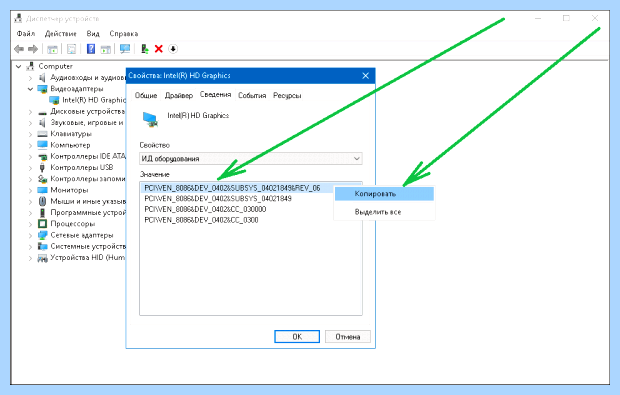Choose Выделить все in the context menu
This screenshot has width=620, height=395.
point(384,212)
